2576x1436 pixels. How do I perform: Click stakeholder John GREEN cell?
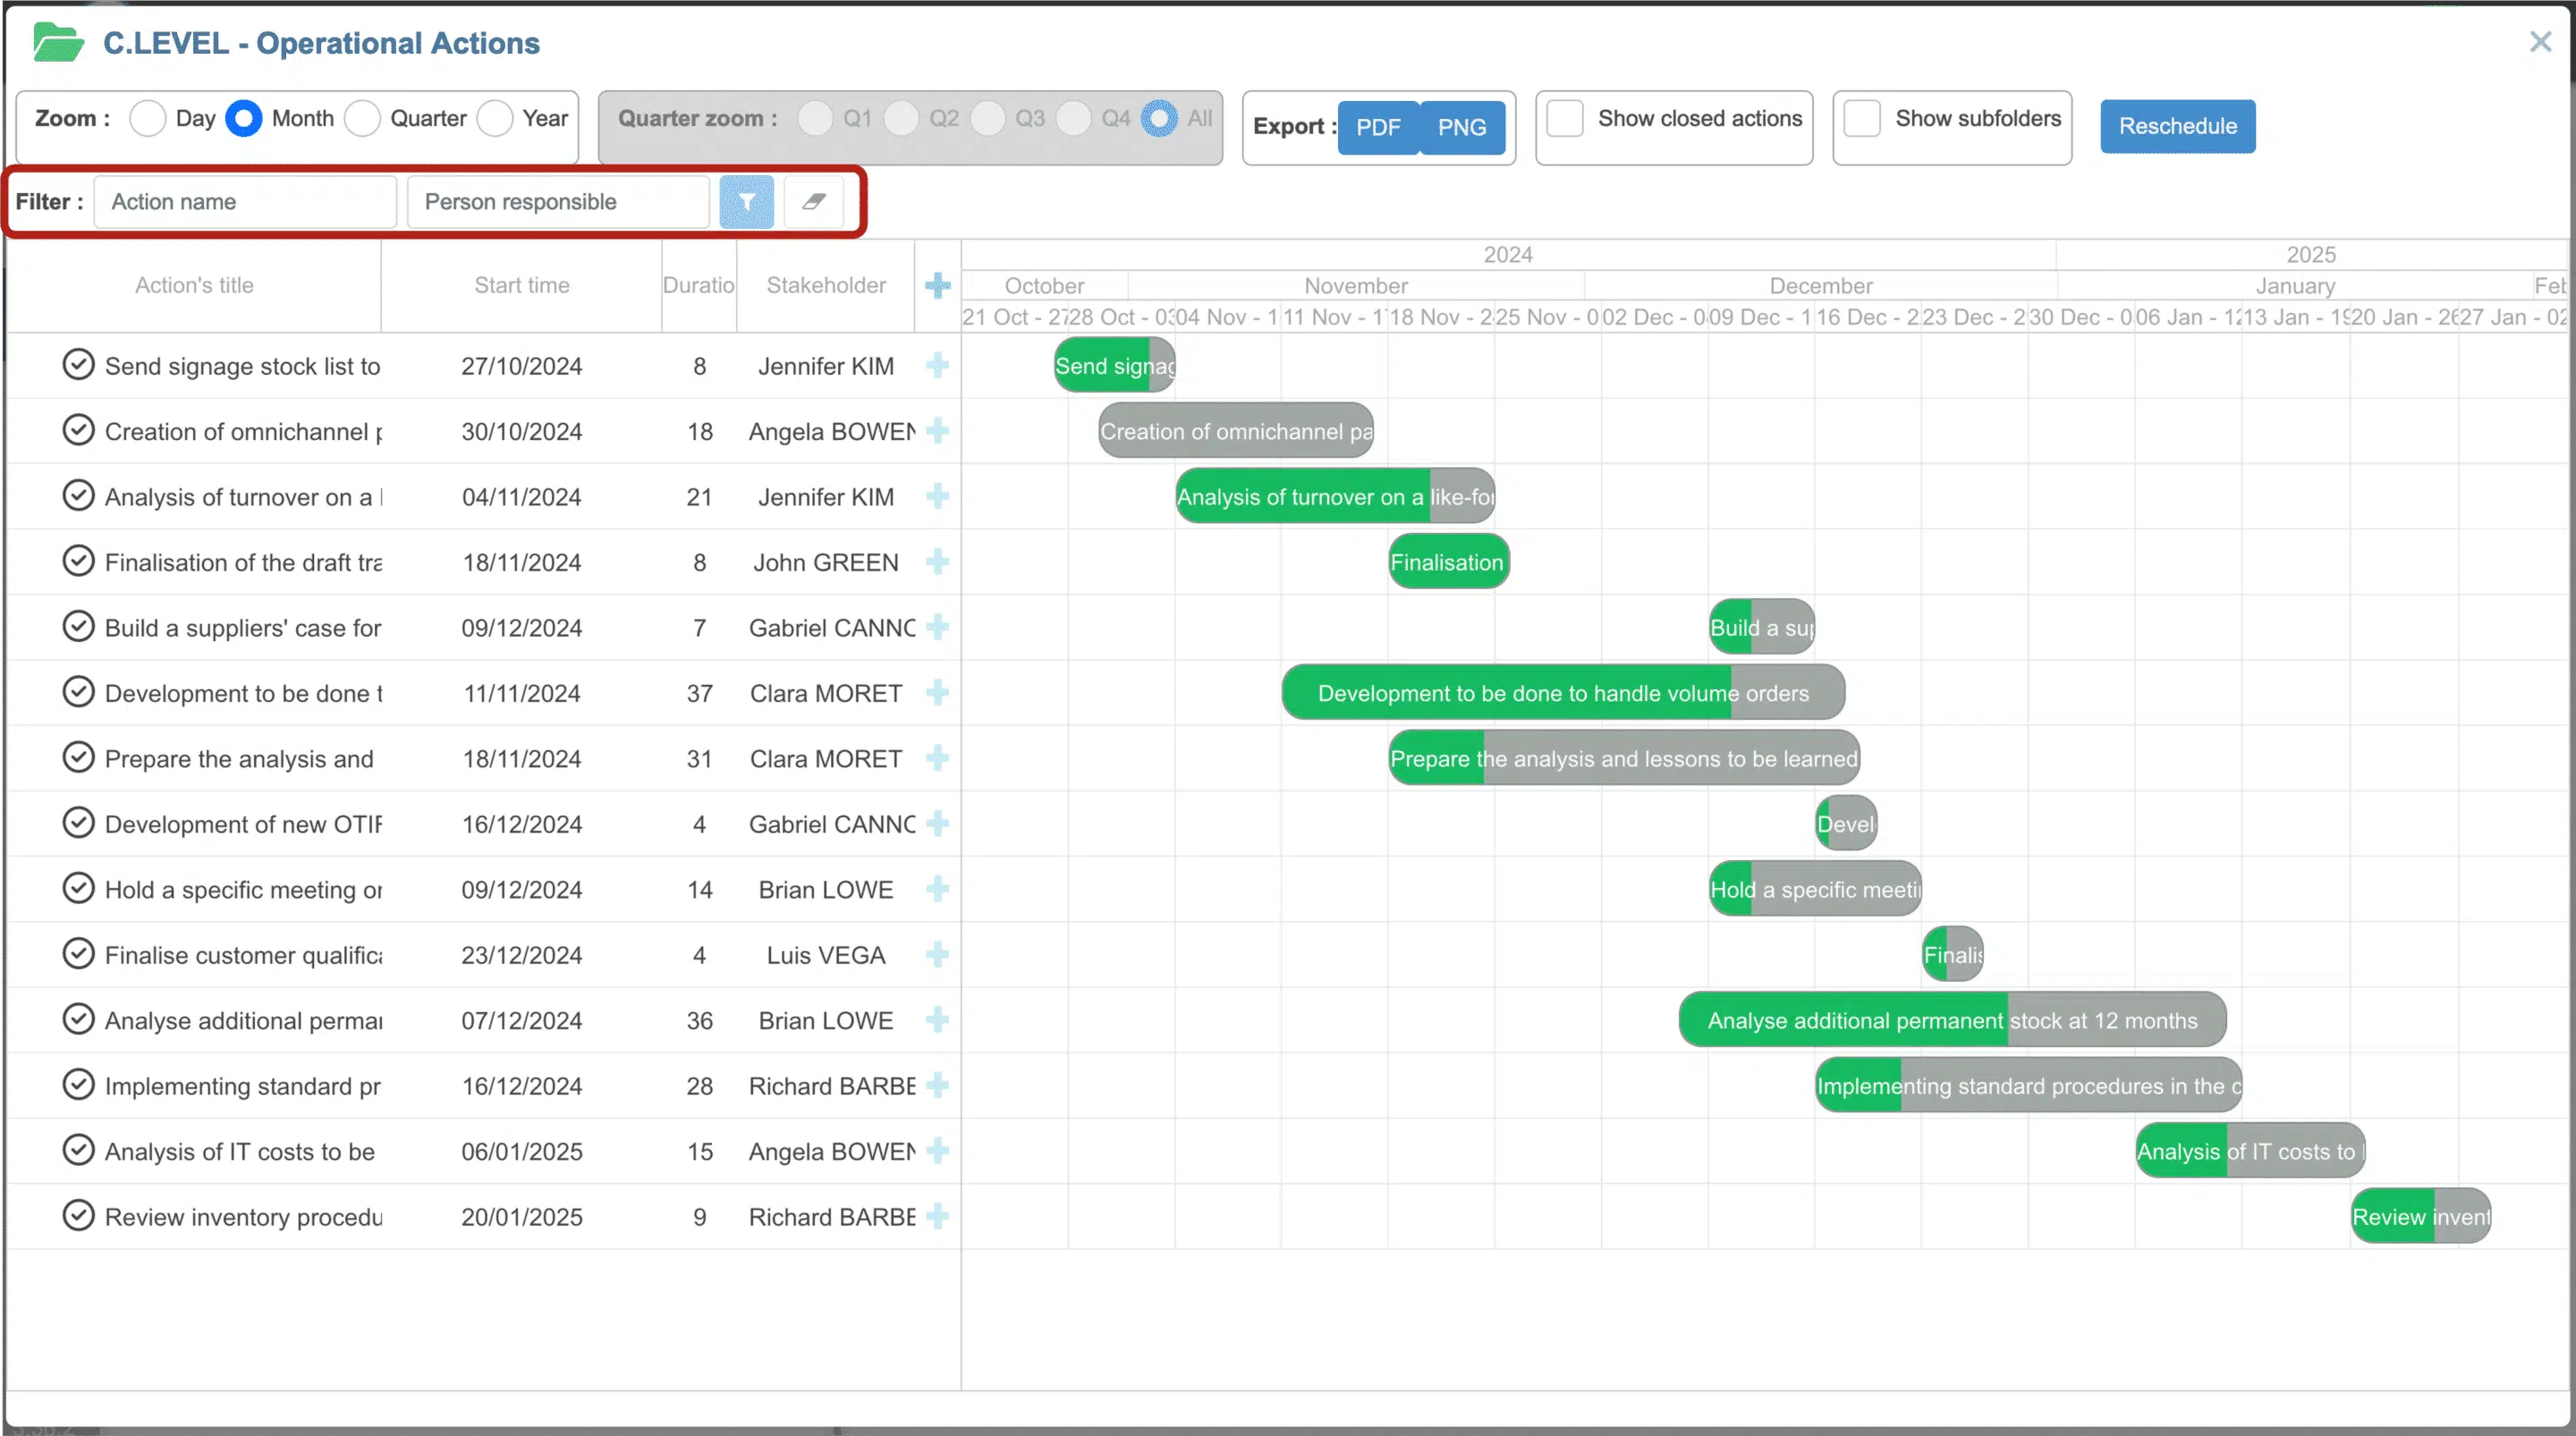(x=826, y=562)
